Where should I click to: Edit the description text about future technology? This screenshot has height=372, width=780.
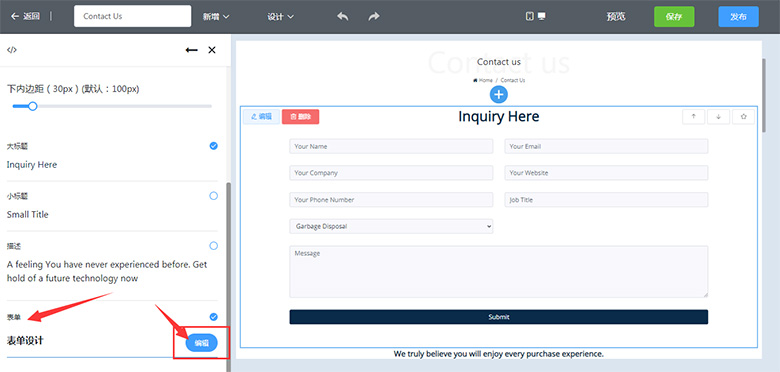107,271
